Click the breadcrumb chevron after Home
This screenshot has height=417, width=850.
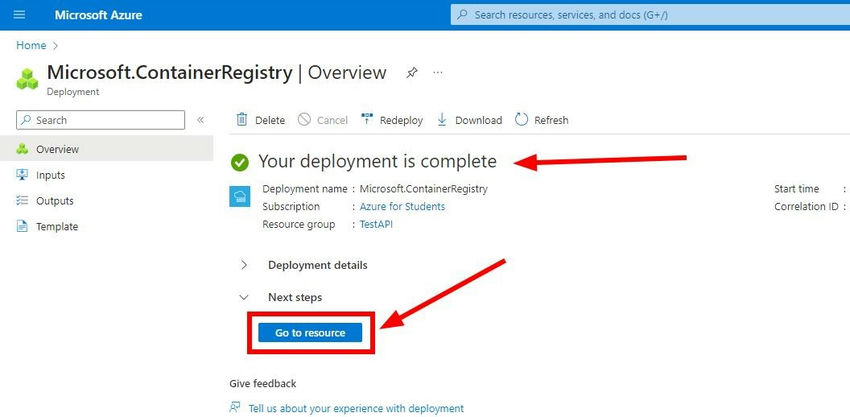[55, 46]
